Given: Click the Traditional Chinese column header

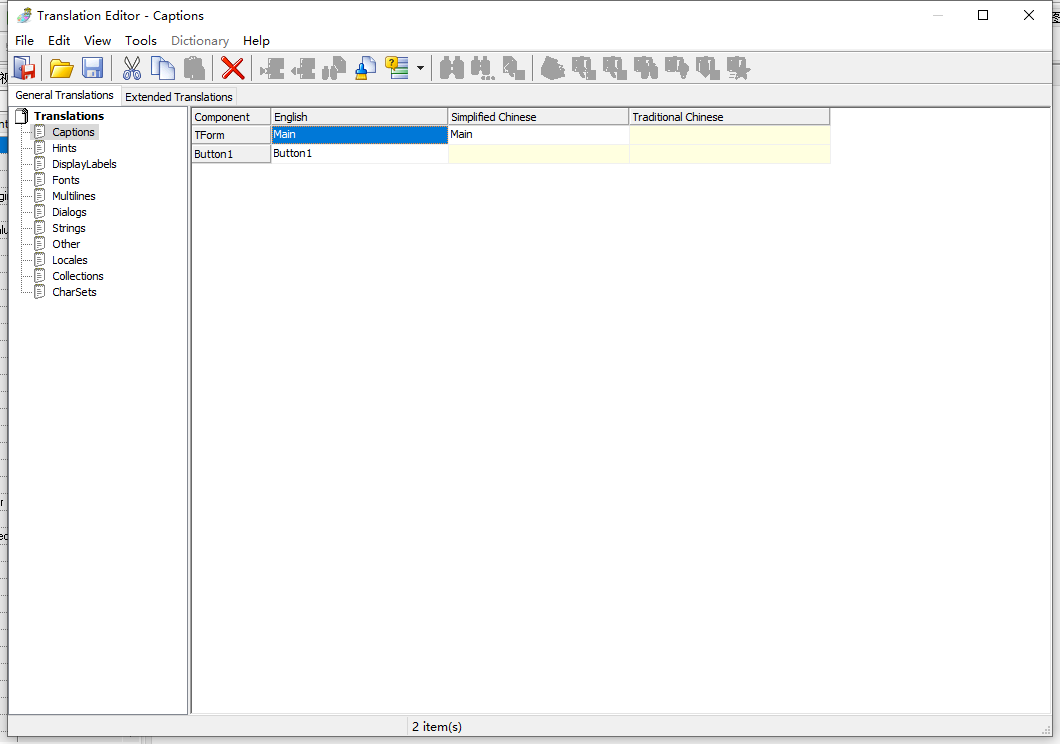Looking at the screenshot, I should 729,117.
